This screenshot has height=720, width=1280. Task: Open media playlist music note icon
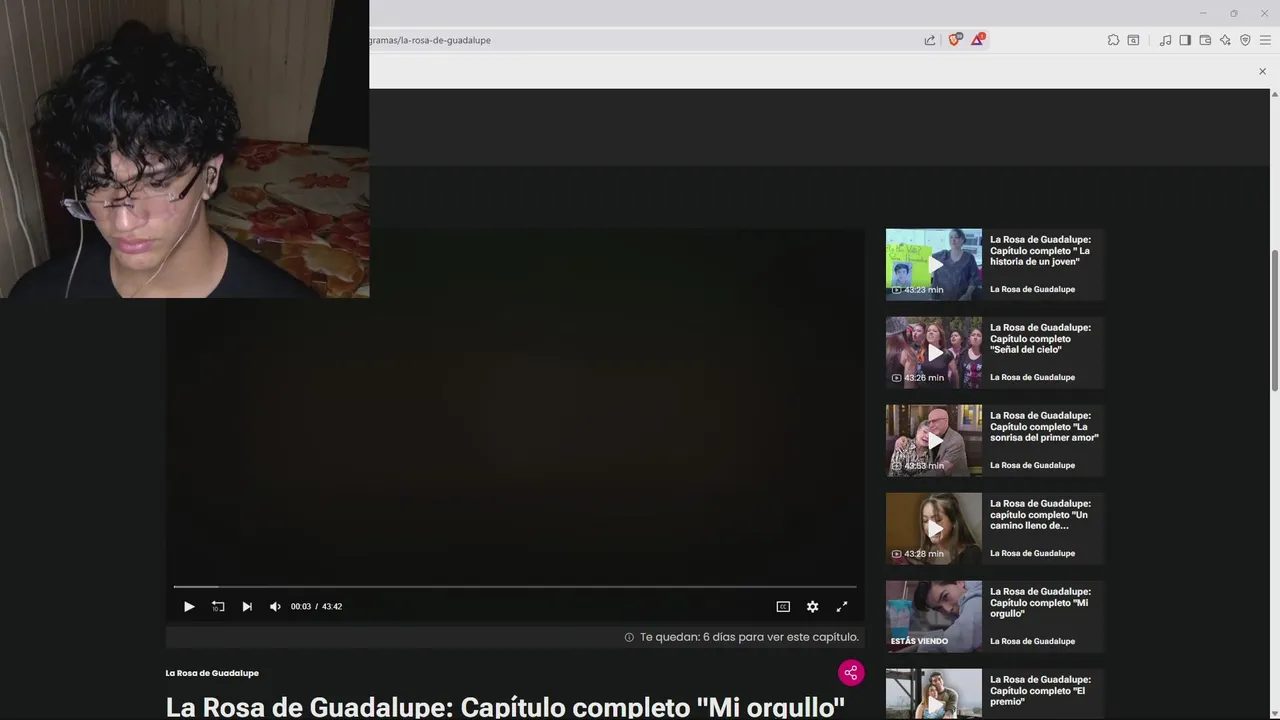[1165, 40]
